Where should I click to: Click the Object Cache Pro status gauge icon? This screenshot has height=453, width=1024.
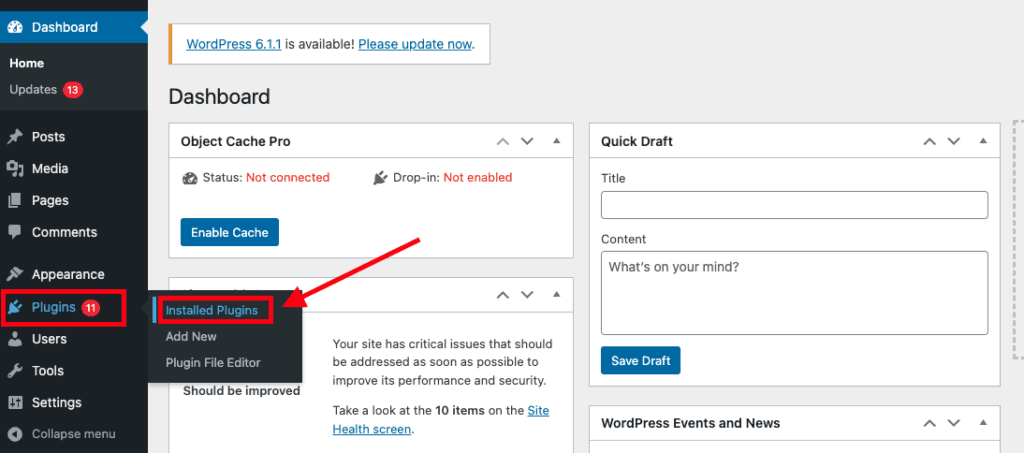point(189,178)
